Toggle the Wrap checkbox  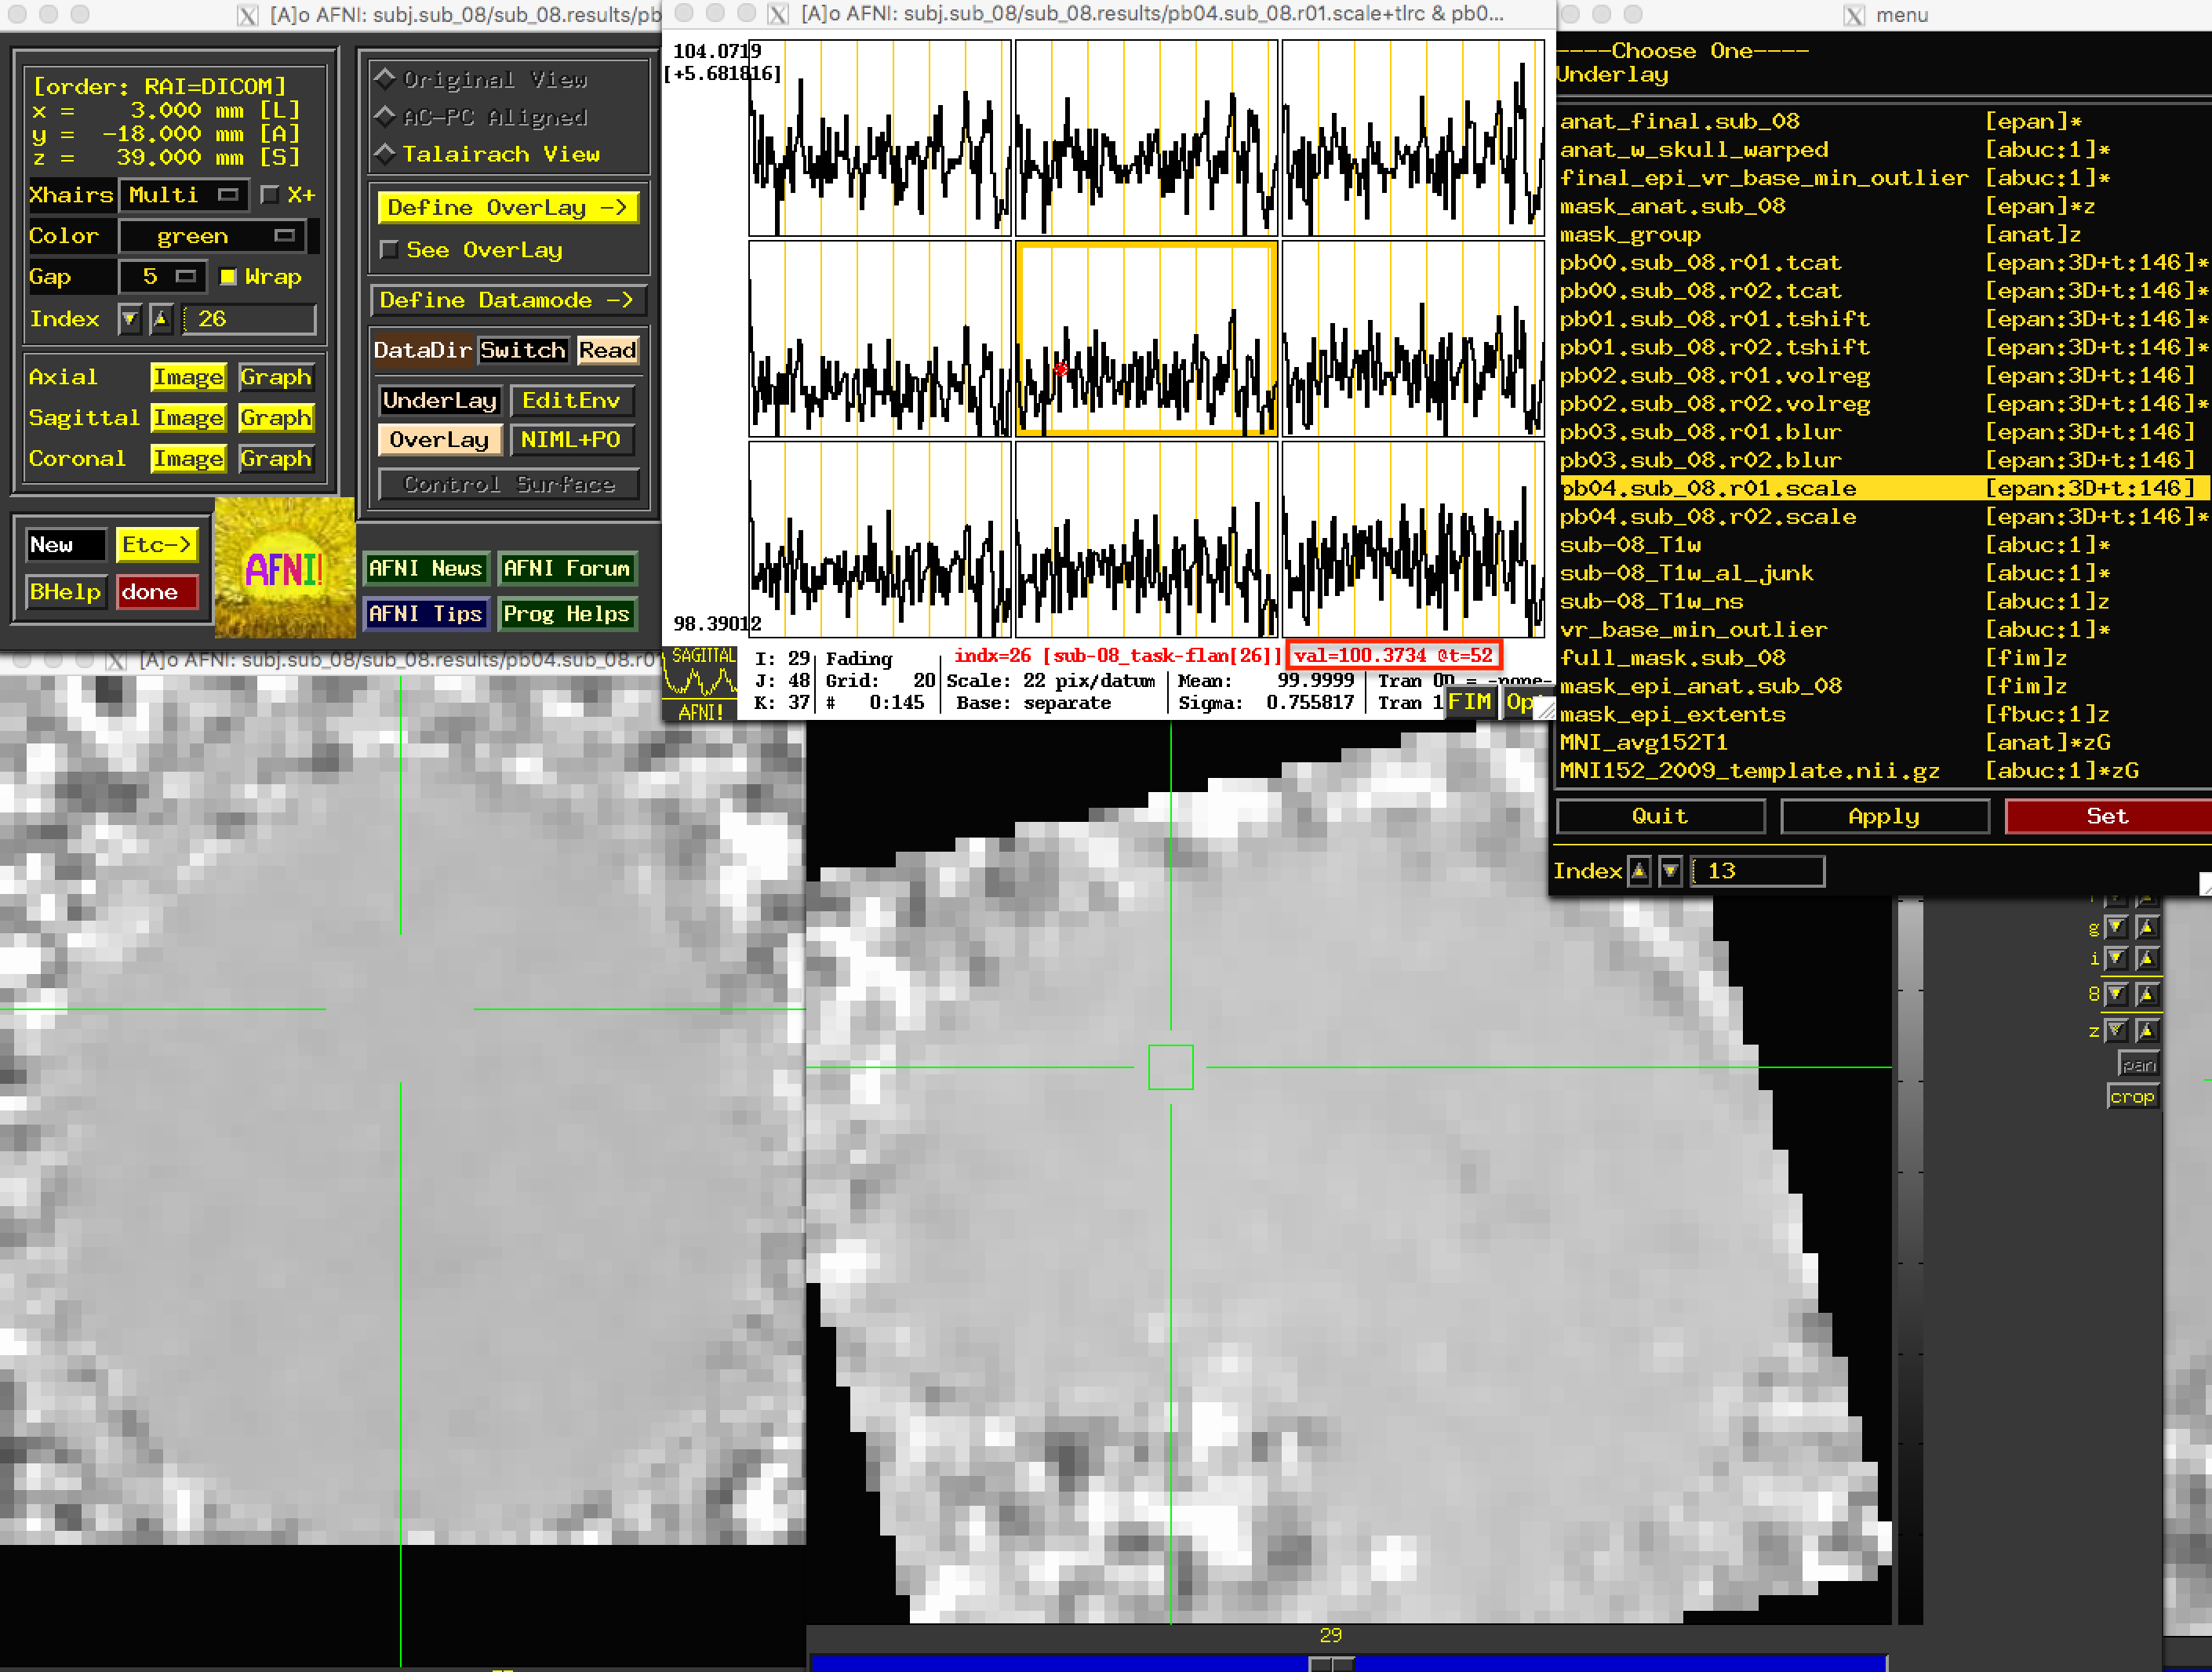pos(228,277)
